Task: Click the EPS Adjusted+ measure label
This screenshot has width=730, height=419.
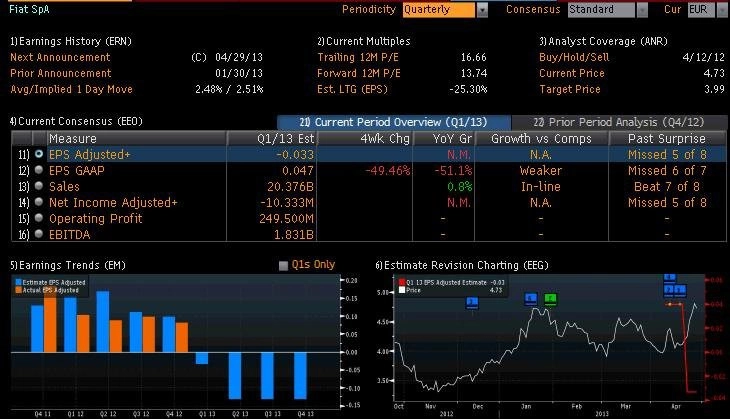Action: coord(89,155)
